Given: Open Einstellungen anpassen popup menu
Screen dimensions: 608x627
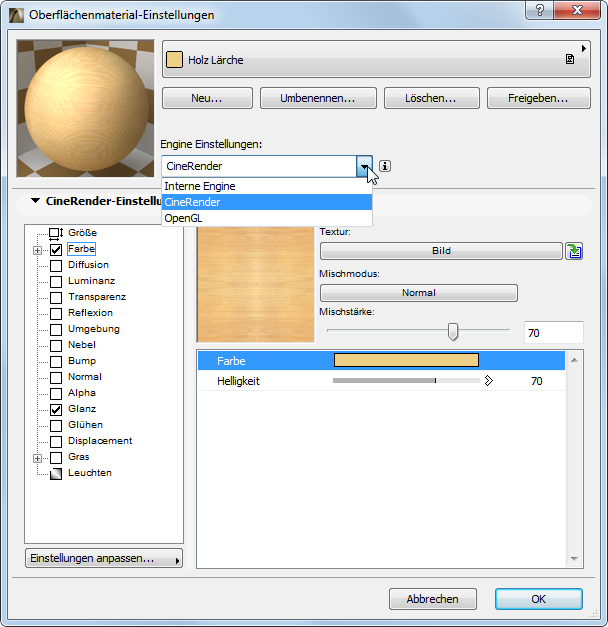Looking at the screenshot, I should pos(104,558).
